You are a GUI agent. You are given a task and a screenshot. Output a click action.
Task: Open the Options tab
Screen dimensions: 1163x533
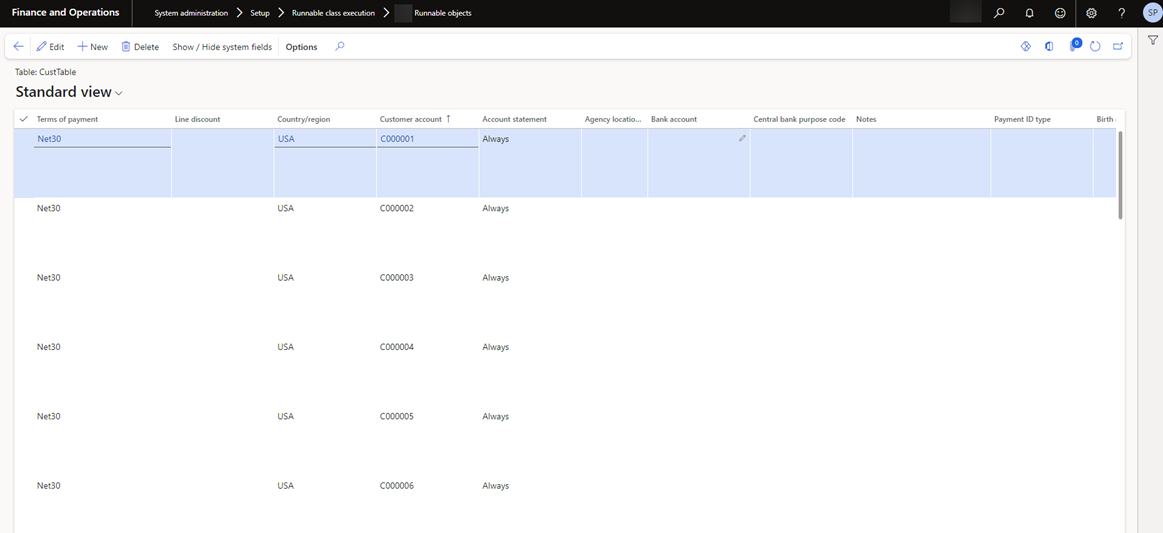(301, 47)
